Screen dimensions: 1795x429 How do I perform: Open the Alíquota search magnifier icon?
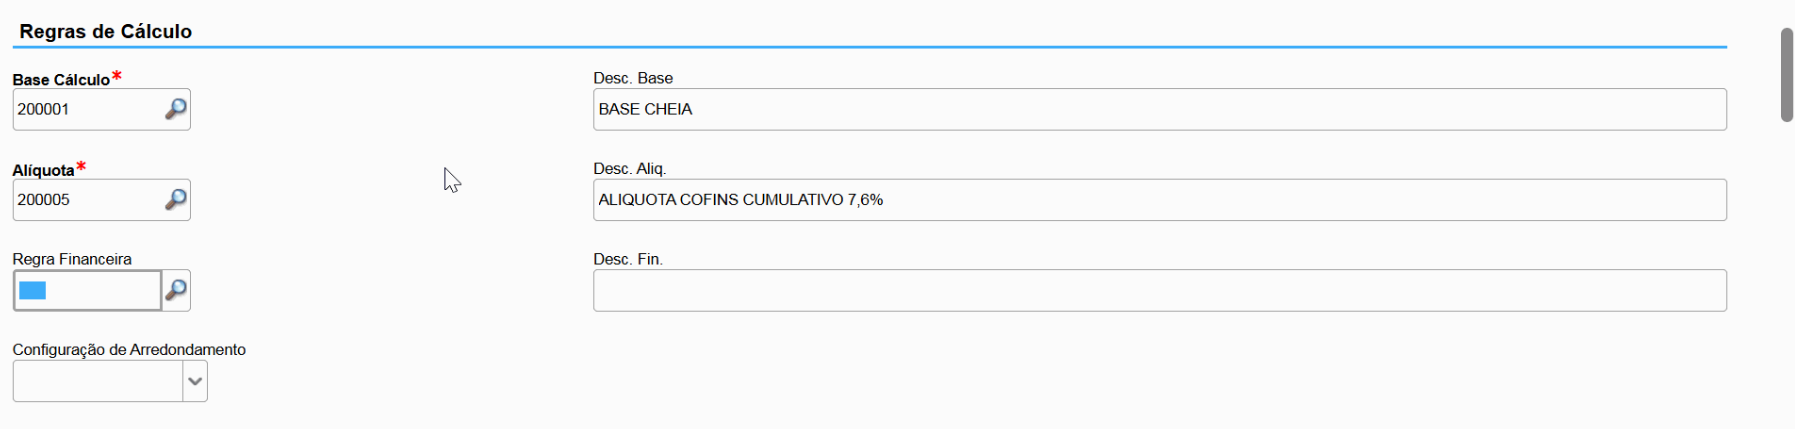(176, 200)
